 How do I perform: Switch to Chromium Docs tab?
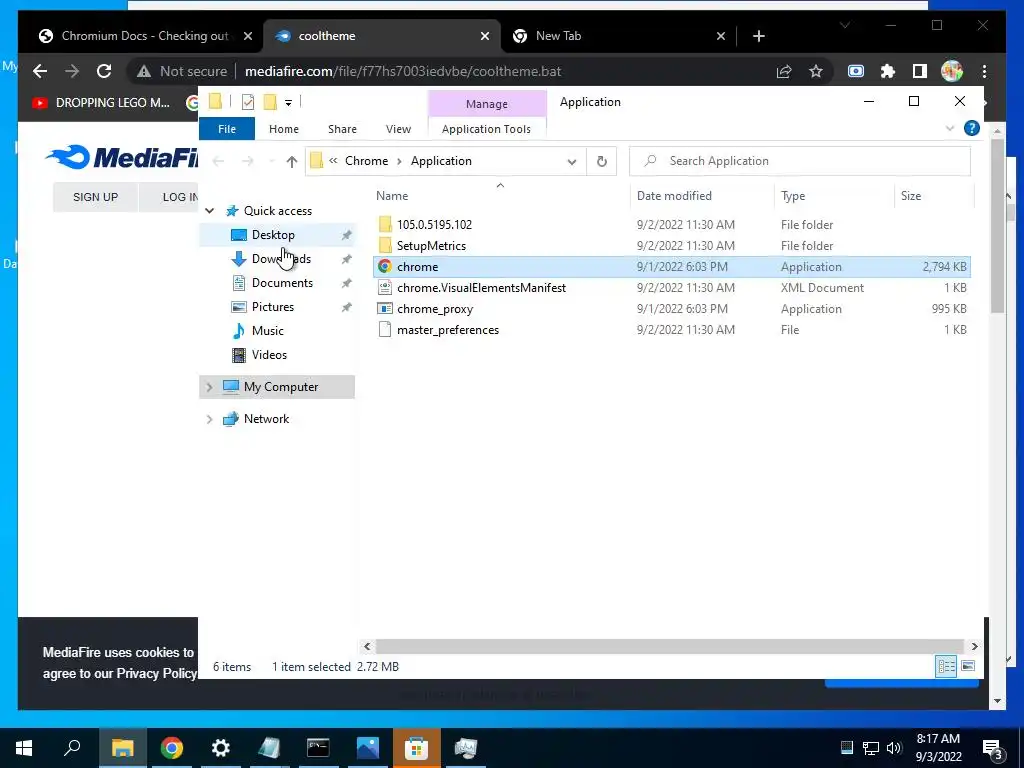point(144,36)
